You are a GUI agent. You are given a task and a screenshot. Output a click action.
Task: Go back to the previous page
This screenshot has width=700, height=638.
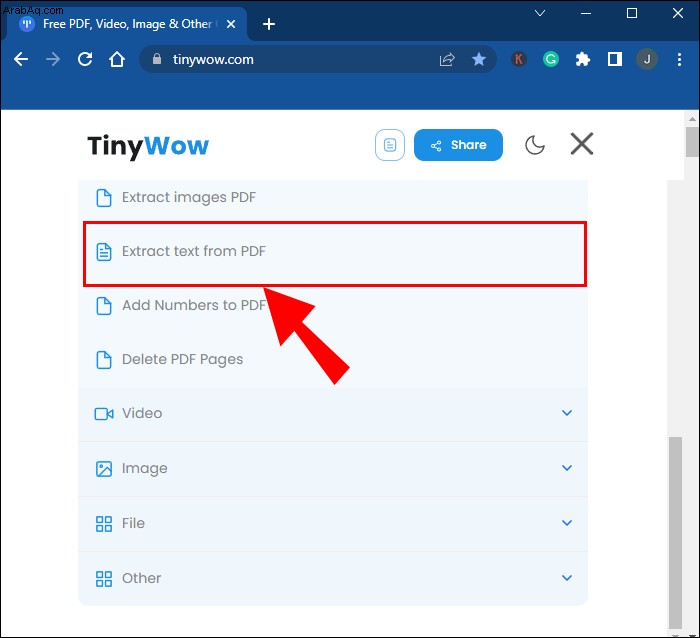click(21, 59)
